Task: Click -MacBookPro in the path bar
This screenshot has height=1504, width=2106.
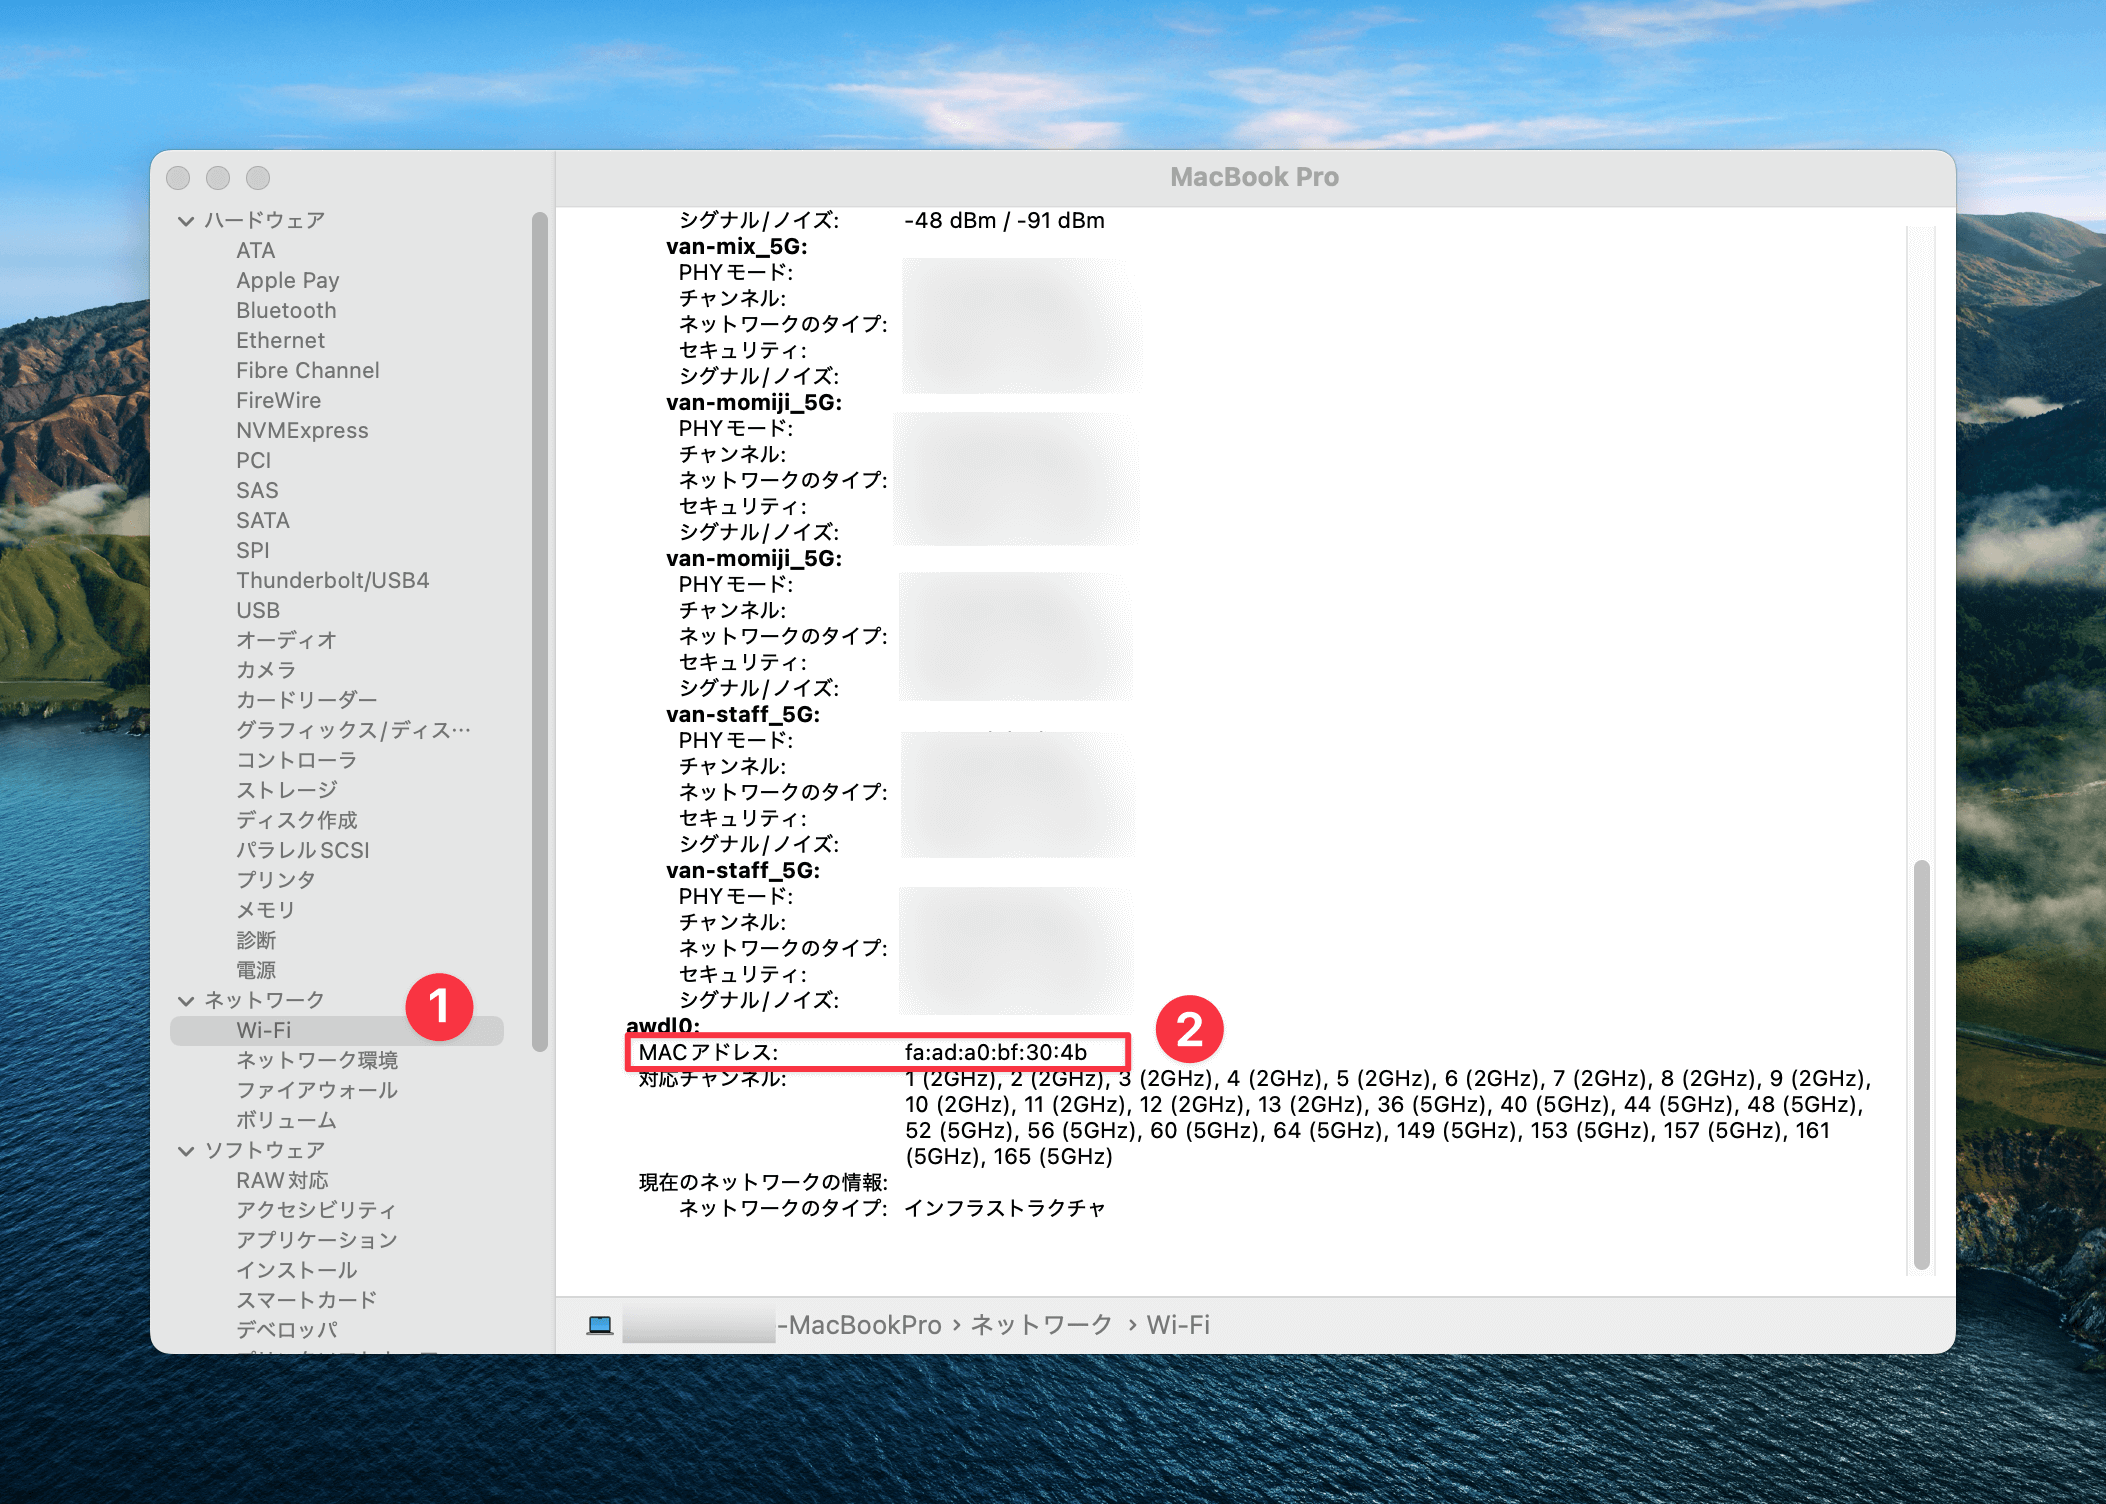Action: pyautogui.click(x=860, y=1326)
